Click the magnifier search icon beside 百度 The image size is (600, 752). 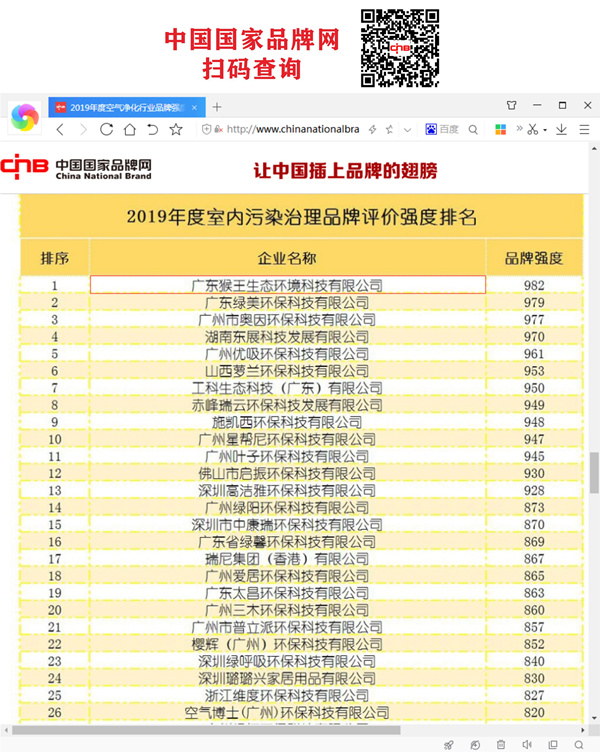click(x=473, y=129)
